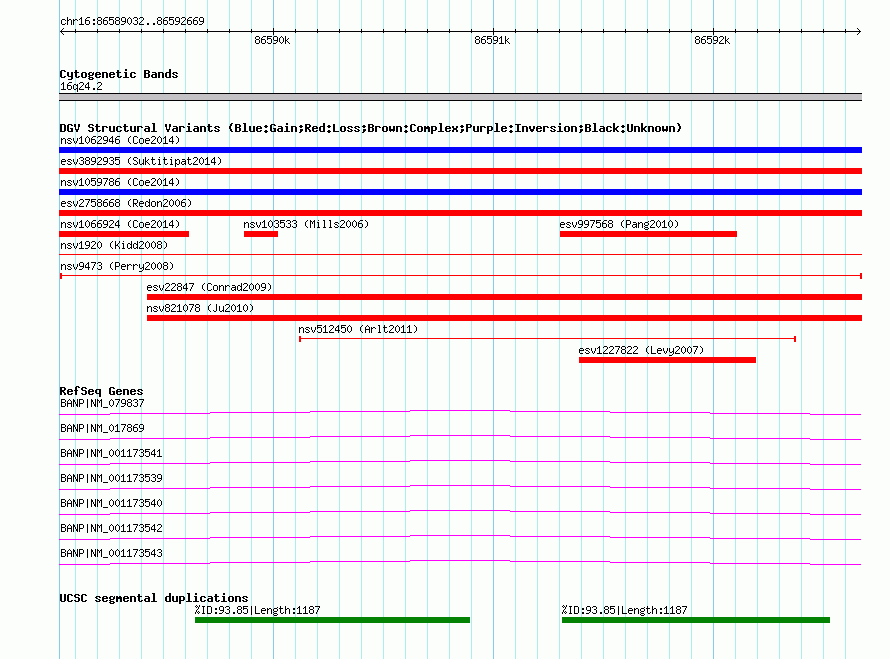Viewport: 890px width, 659px height.
Task: Click the small nsv103533 red bar
Action: [261, 234]
